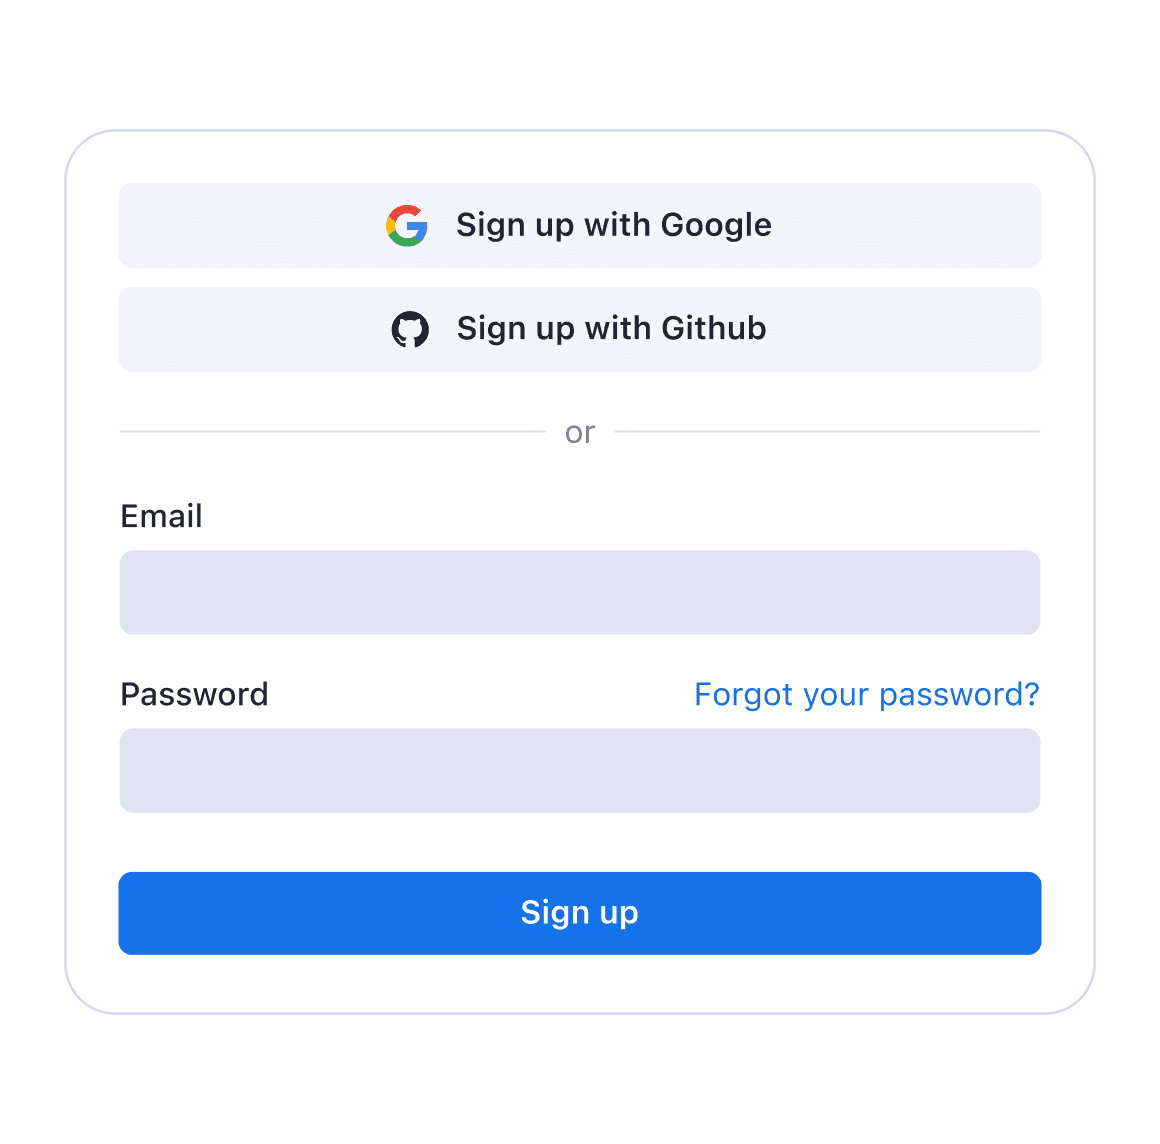Screen dimensions: 1160x1144
Task: Click the word "Github" in the second button
Action: pyautogui.click(x=714, y=329)
